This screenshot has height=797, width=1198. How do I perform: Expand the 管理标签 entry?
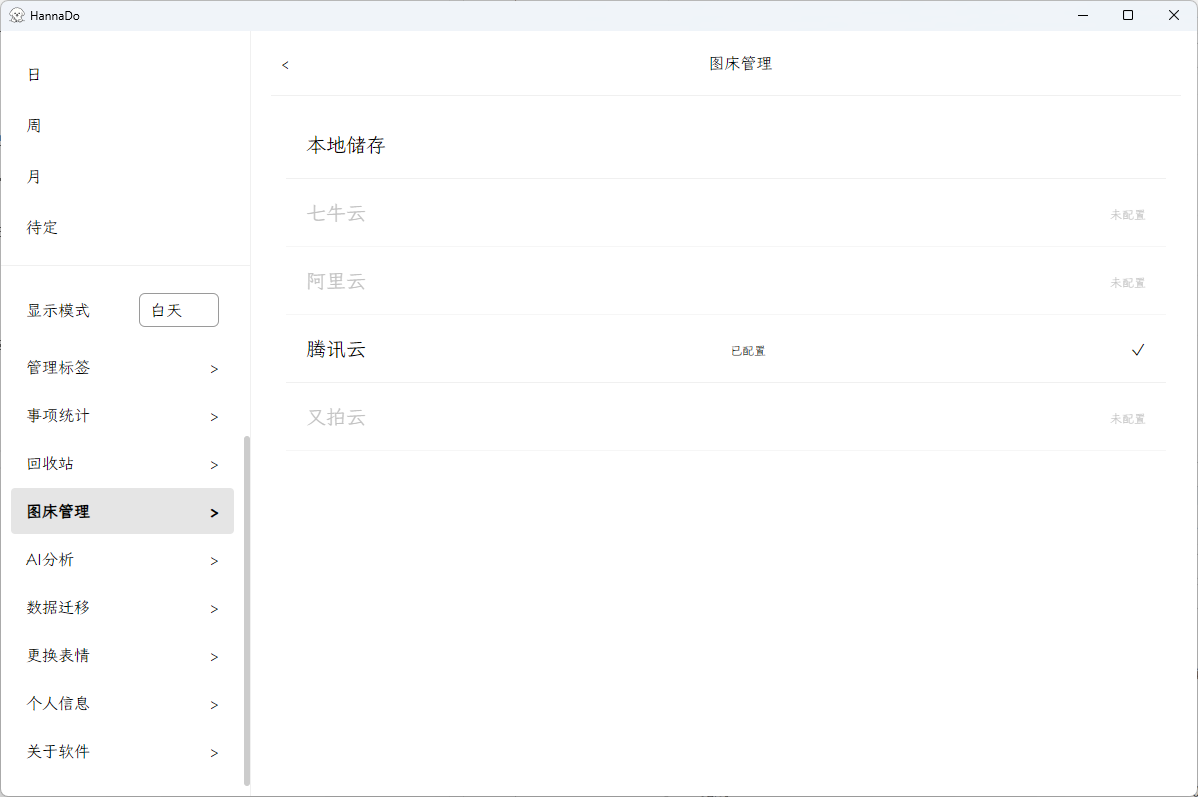pyautogui.click(x=57, y=367)
